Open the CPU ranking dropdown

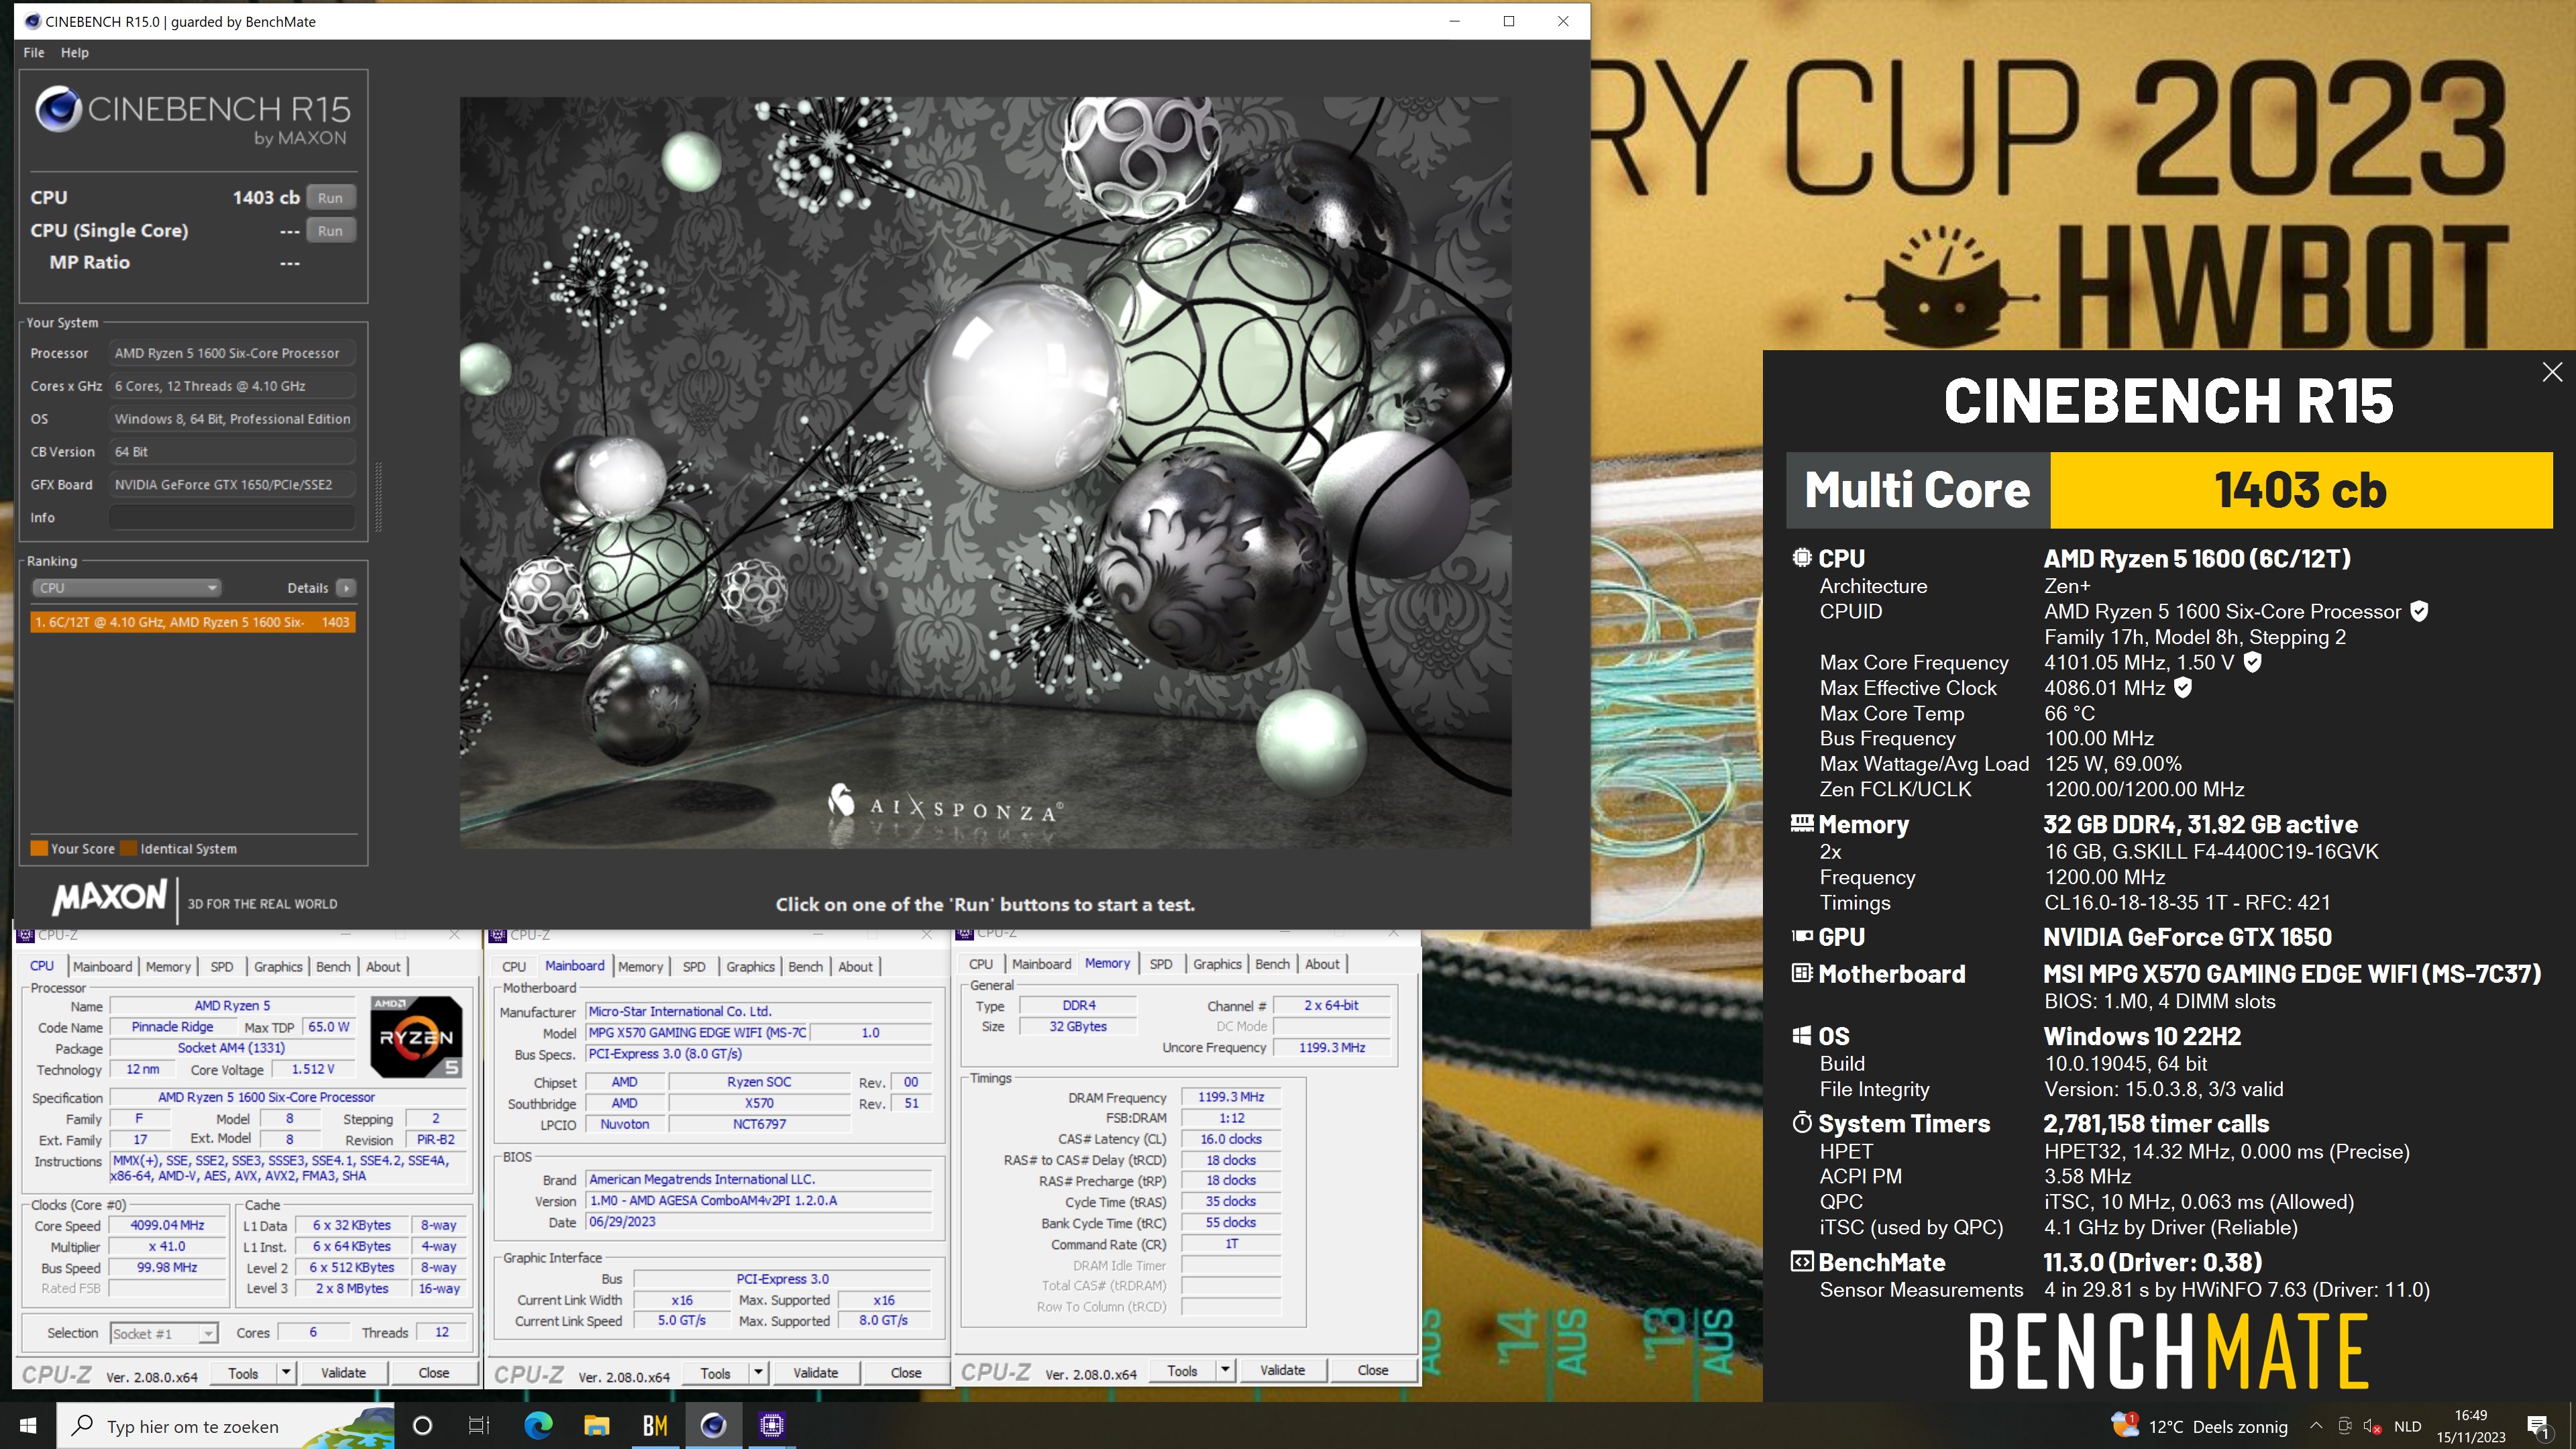coord(126,588)
